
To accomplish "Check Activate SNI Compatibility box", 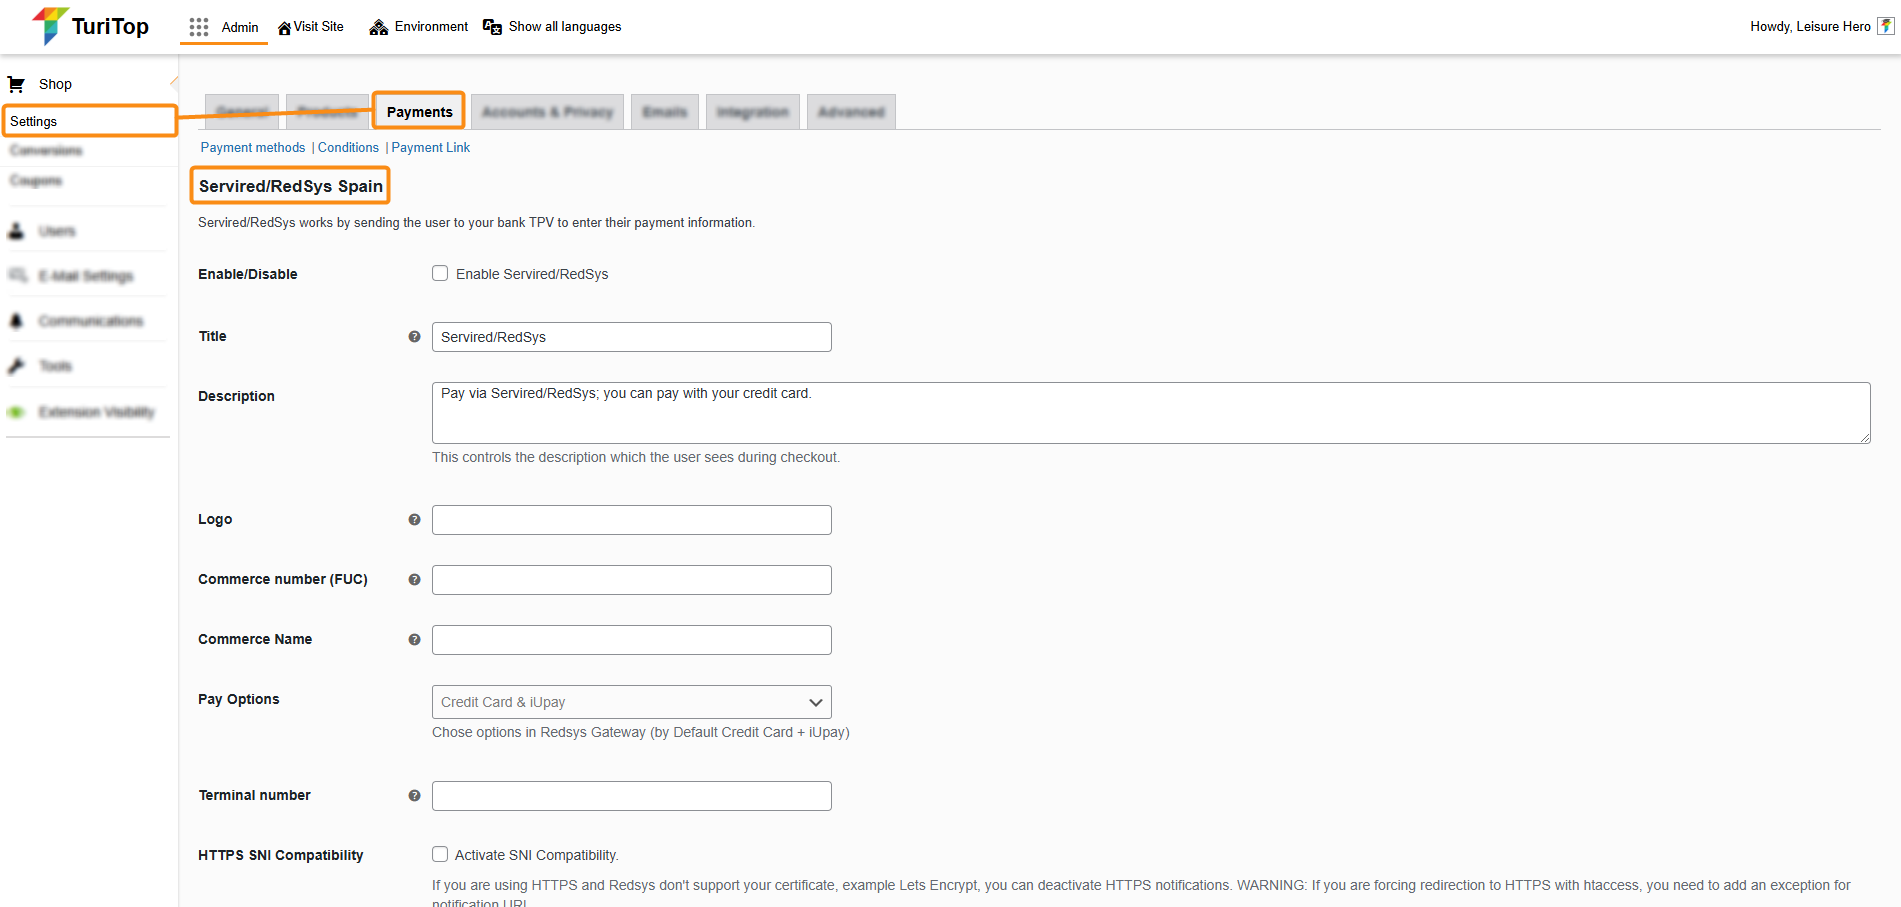I will [x=440, y=855].
